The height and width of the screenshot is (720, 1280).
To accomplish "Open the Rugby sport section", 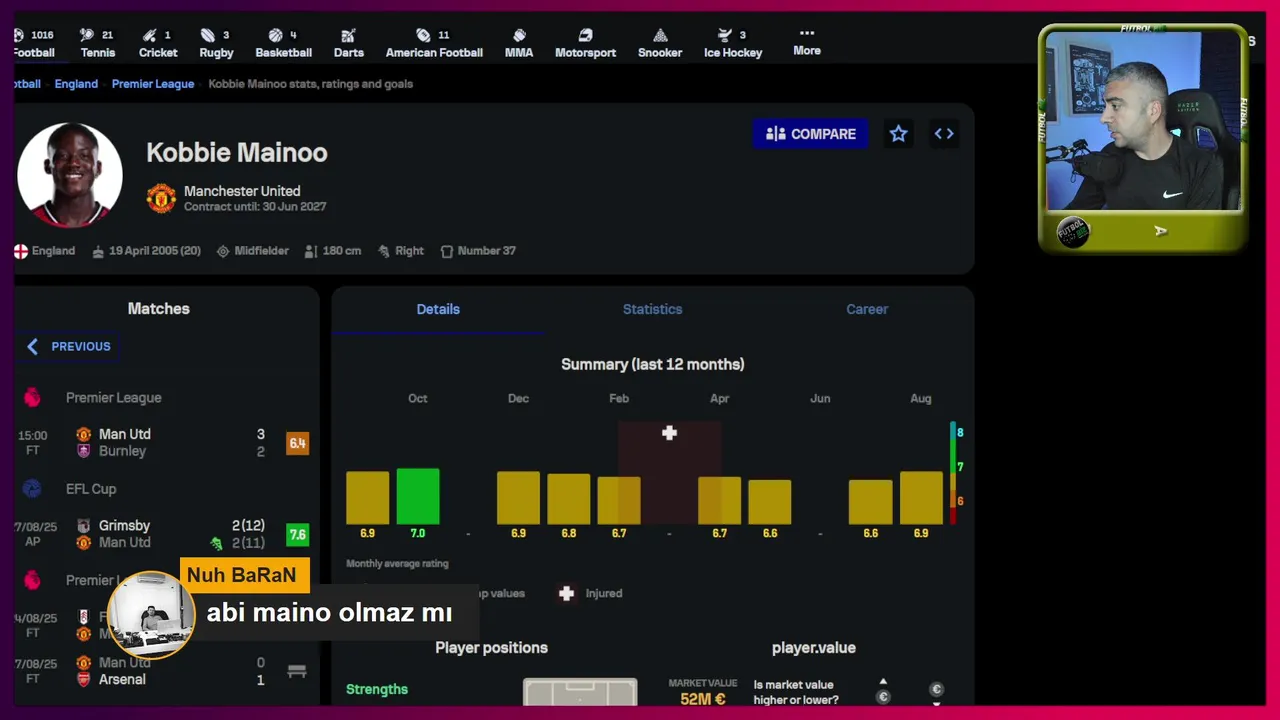I will click(216, 43).
